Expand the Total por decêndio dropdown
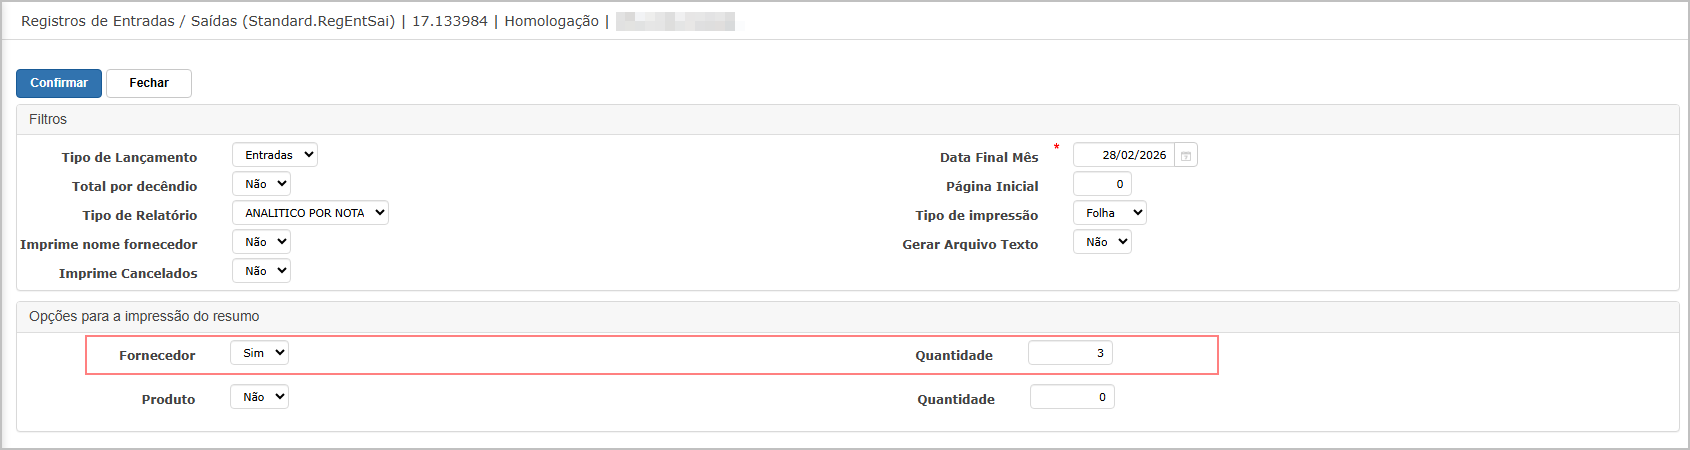 point(261,184)
